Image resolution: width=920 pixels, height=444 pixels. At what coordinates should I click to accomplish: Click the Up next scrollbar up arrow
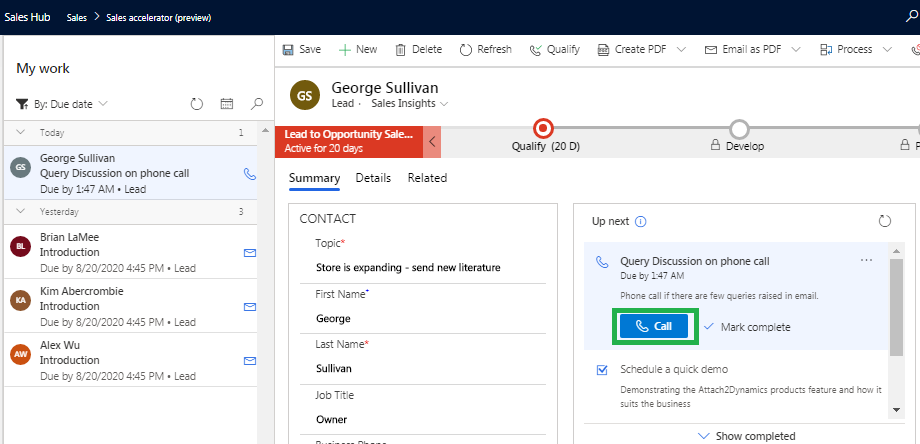tap(896, 251)
